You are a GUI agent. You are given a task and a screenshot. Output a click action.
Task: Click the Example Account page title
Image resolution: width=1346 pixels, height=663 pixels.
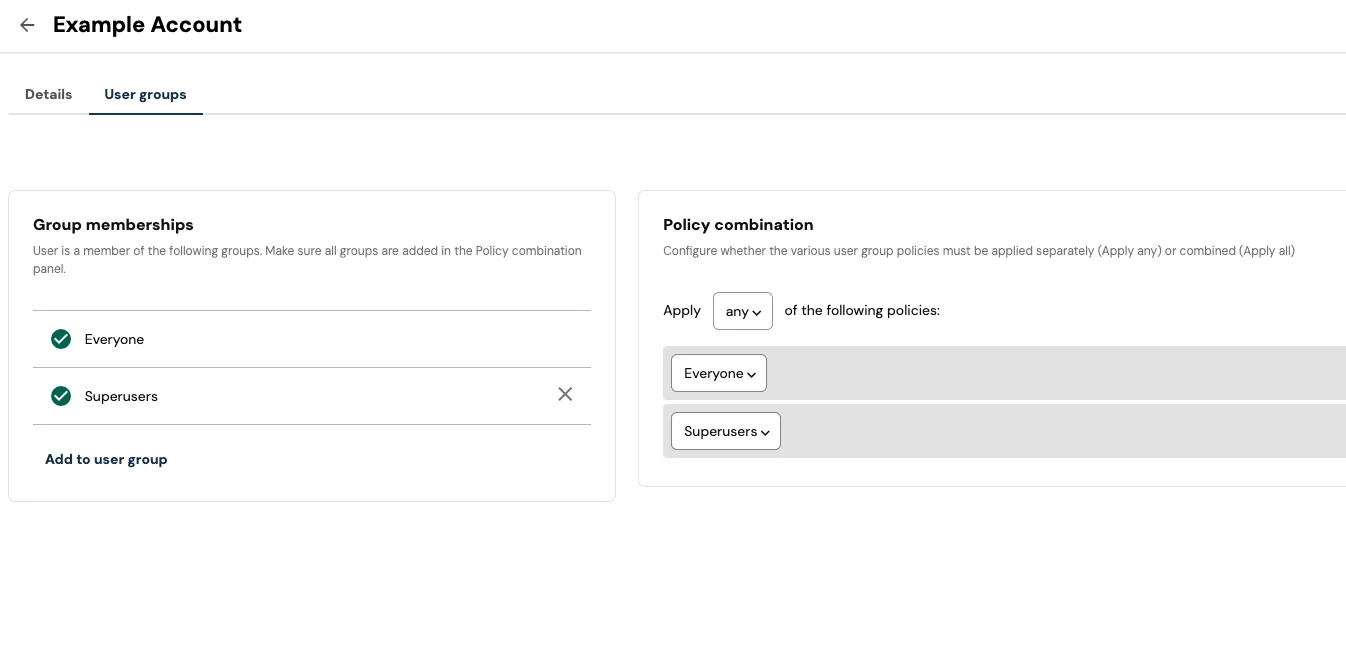pyautogui.click(x=147, y=25)
